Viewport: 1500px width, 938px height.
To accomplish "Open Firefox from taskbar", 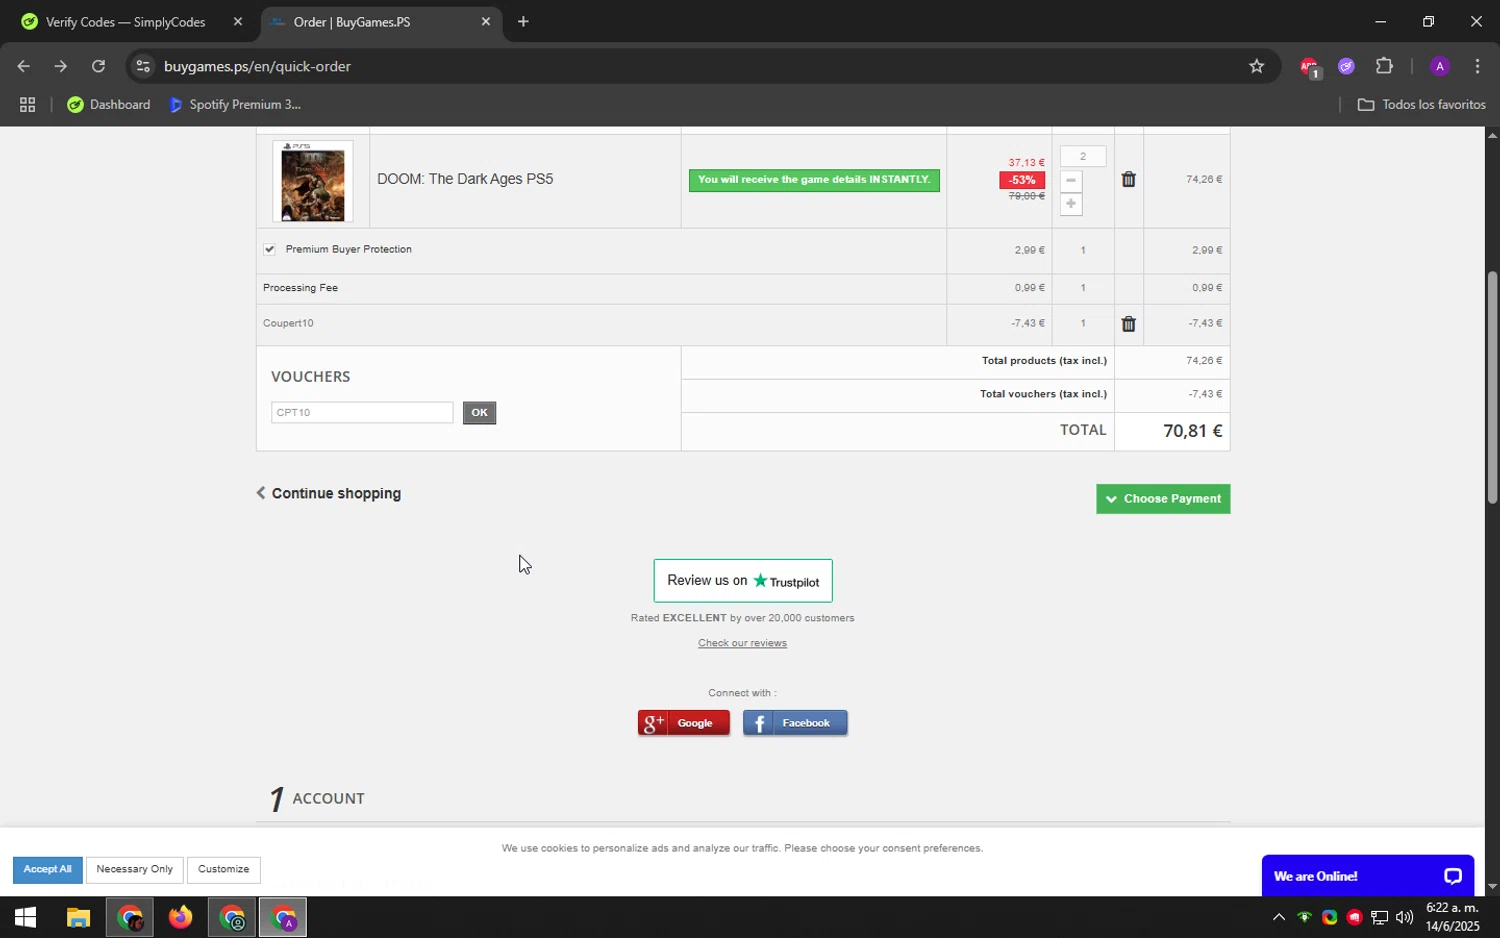I will pos(180,917).
